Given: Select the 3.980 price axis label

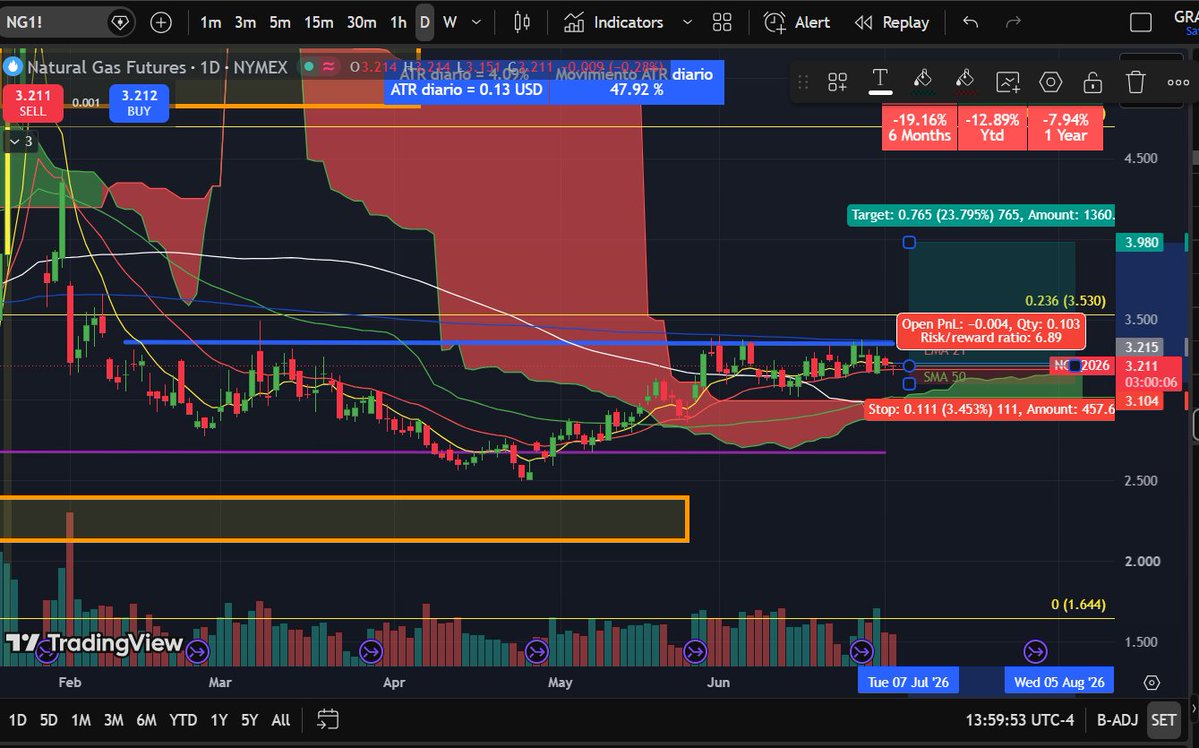Looking at the screenshot, I should pyautogui.click(x=1141, y=242).
